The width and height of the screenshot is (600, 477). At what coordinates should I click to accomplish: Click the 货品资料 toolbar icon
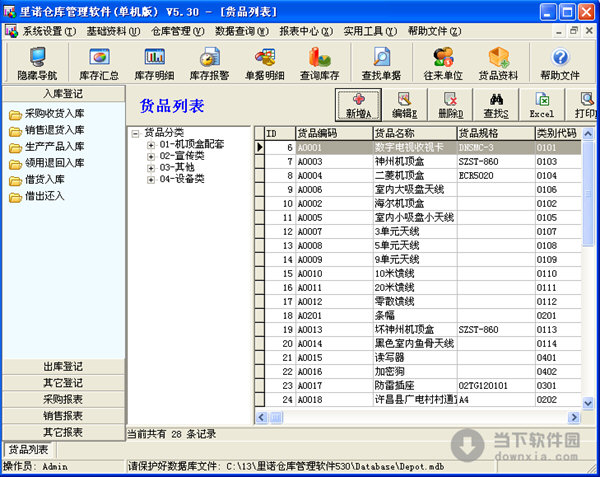pos(498,64)
